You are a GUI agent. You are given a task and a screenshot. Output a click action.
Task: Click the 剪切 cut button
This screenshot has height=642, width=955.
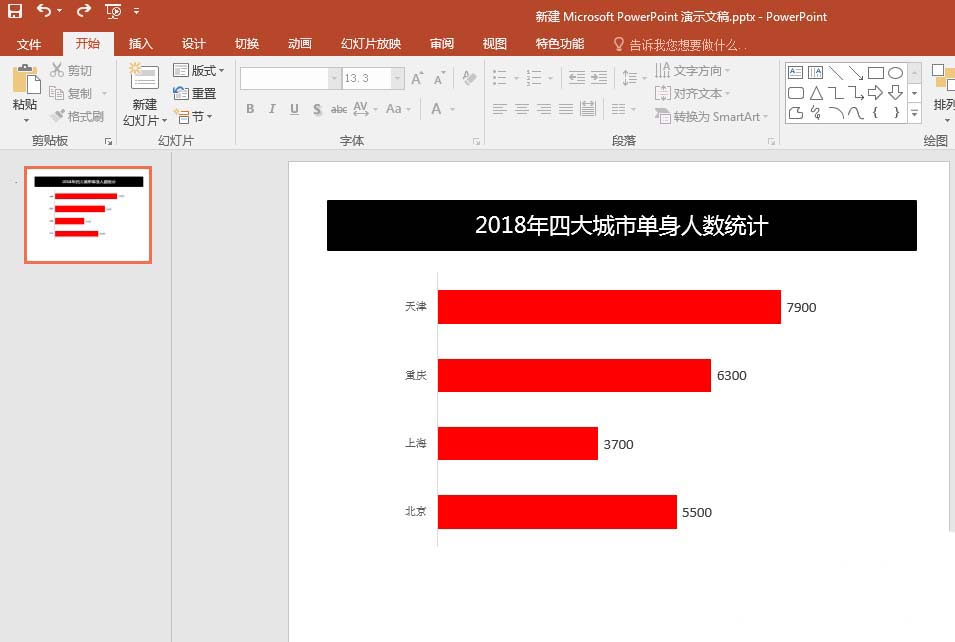click(x=71, y=71)
